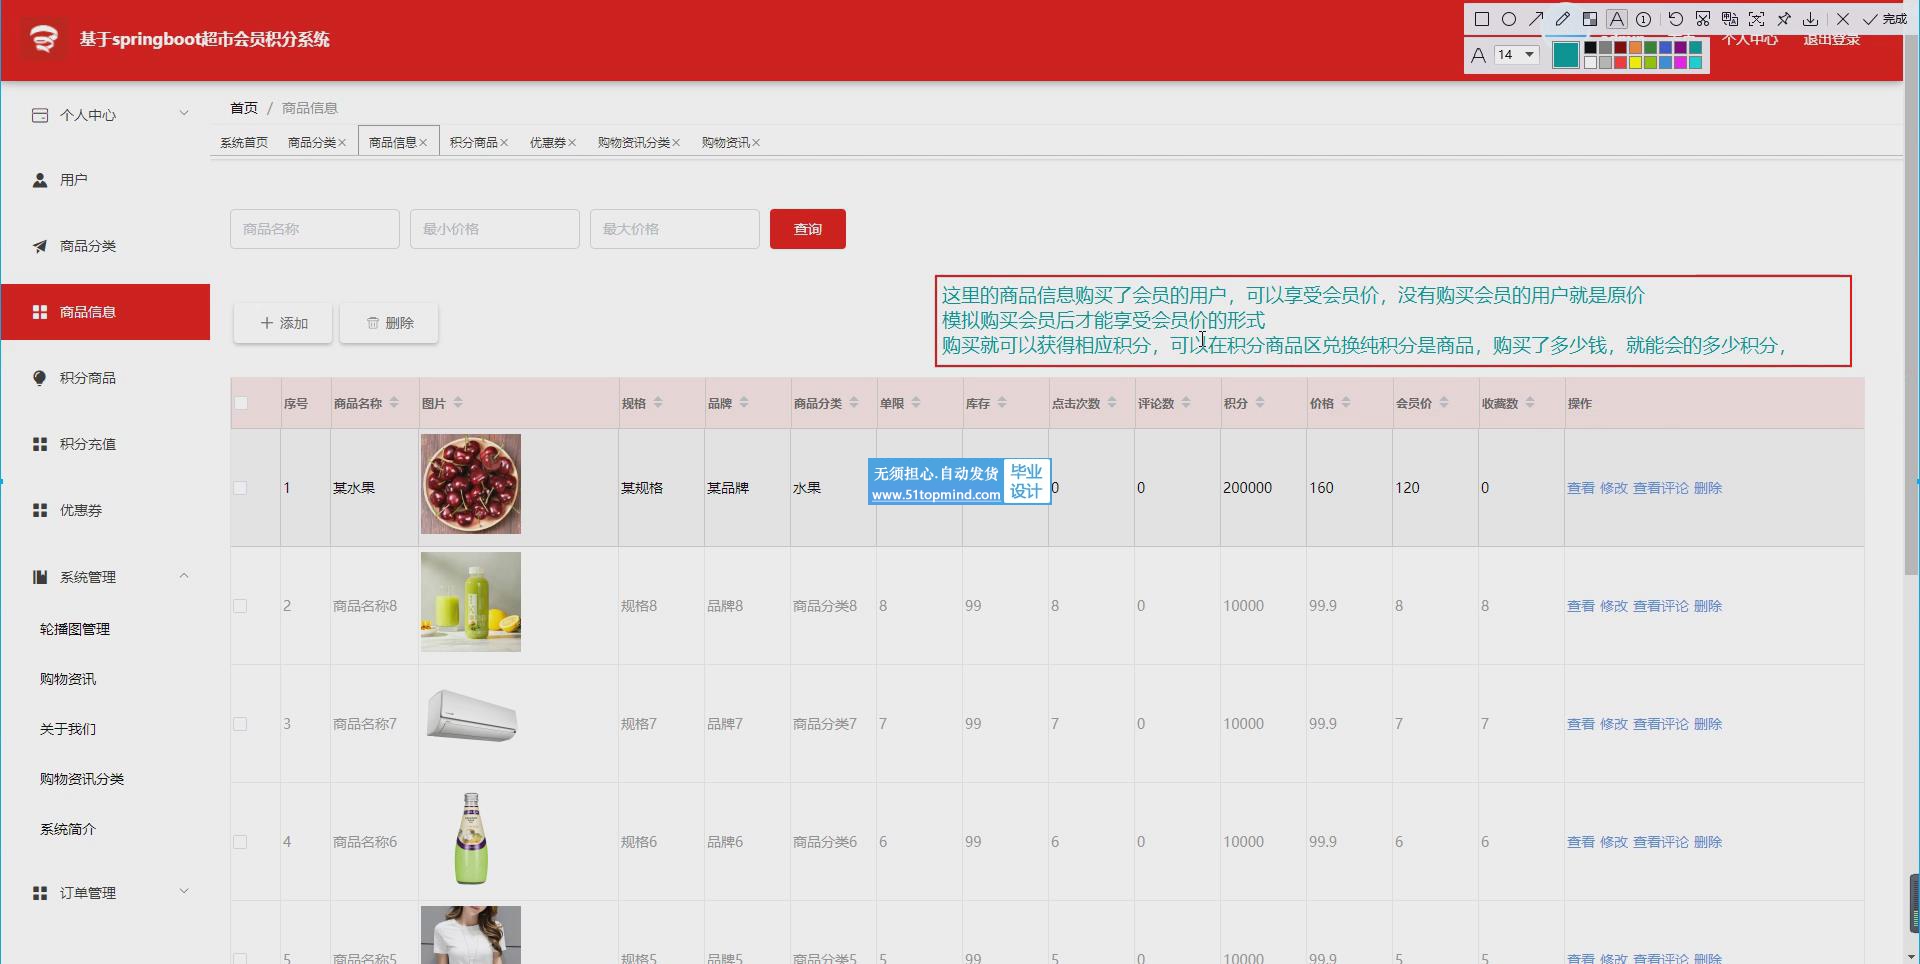
Task: Check the row for 商品名称8
Action: 240,606
